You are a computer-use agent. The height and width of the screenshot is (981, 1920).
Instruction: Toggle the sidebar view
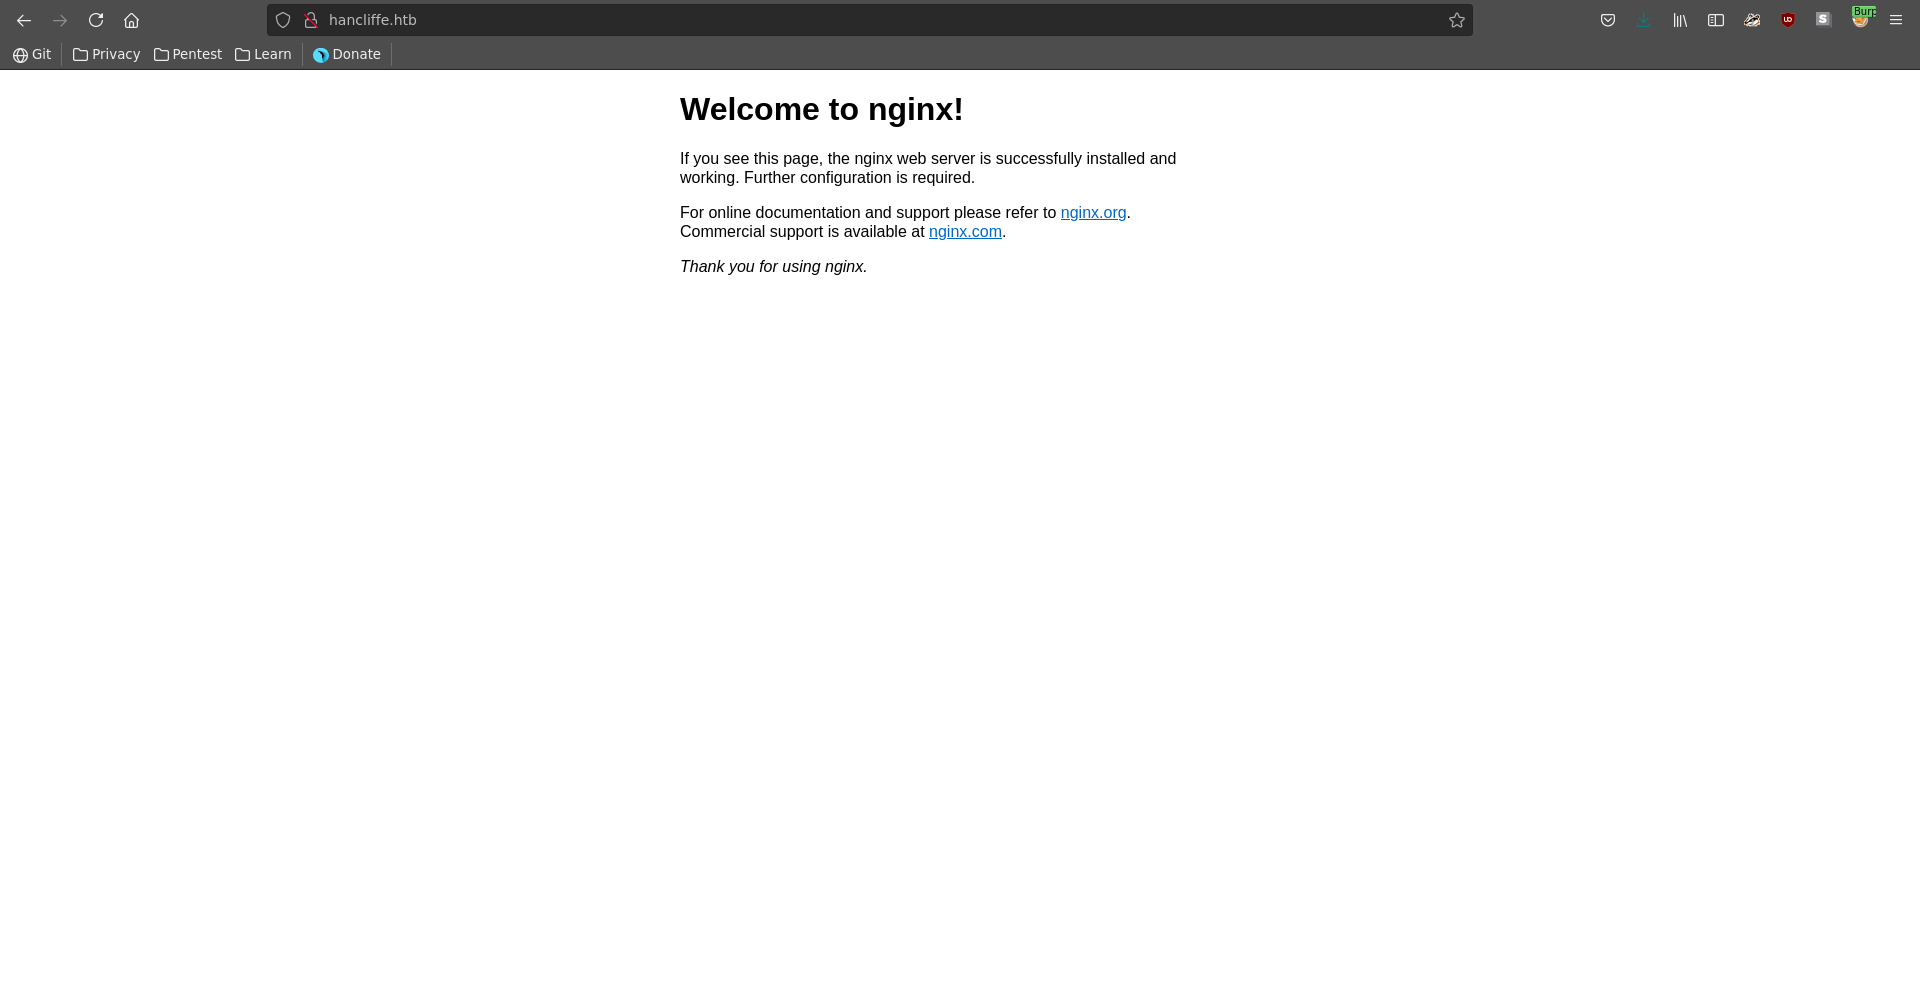[x=1716, y=20]
